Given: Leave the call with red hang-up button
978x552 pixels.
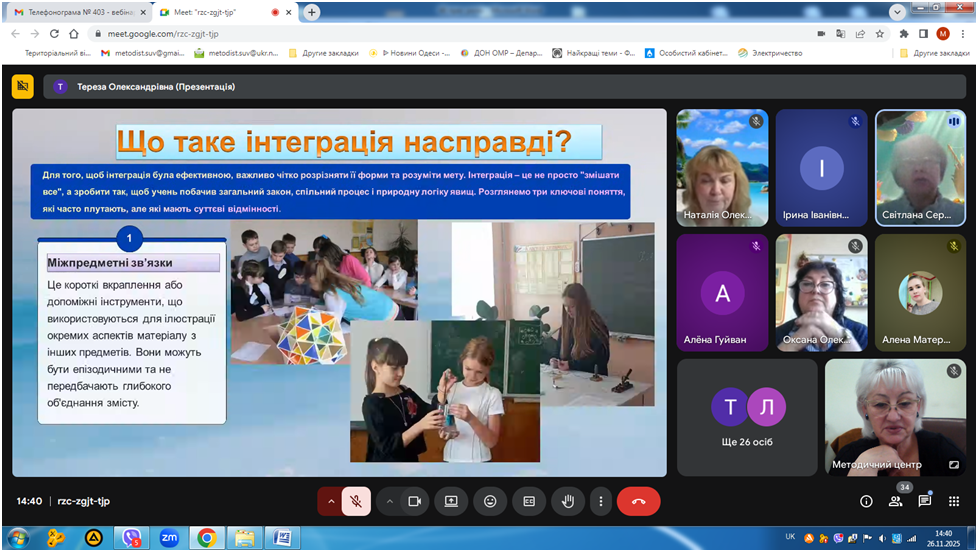Looking at the screenshot, I should [x=638, y=501].
